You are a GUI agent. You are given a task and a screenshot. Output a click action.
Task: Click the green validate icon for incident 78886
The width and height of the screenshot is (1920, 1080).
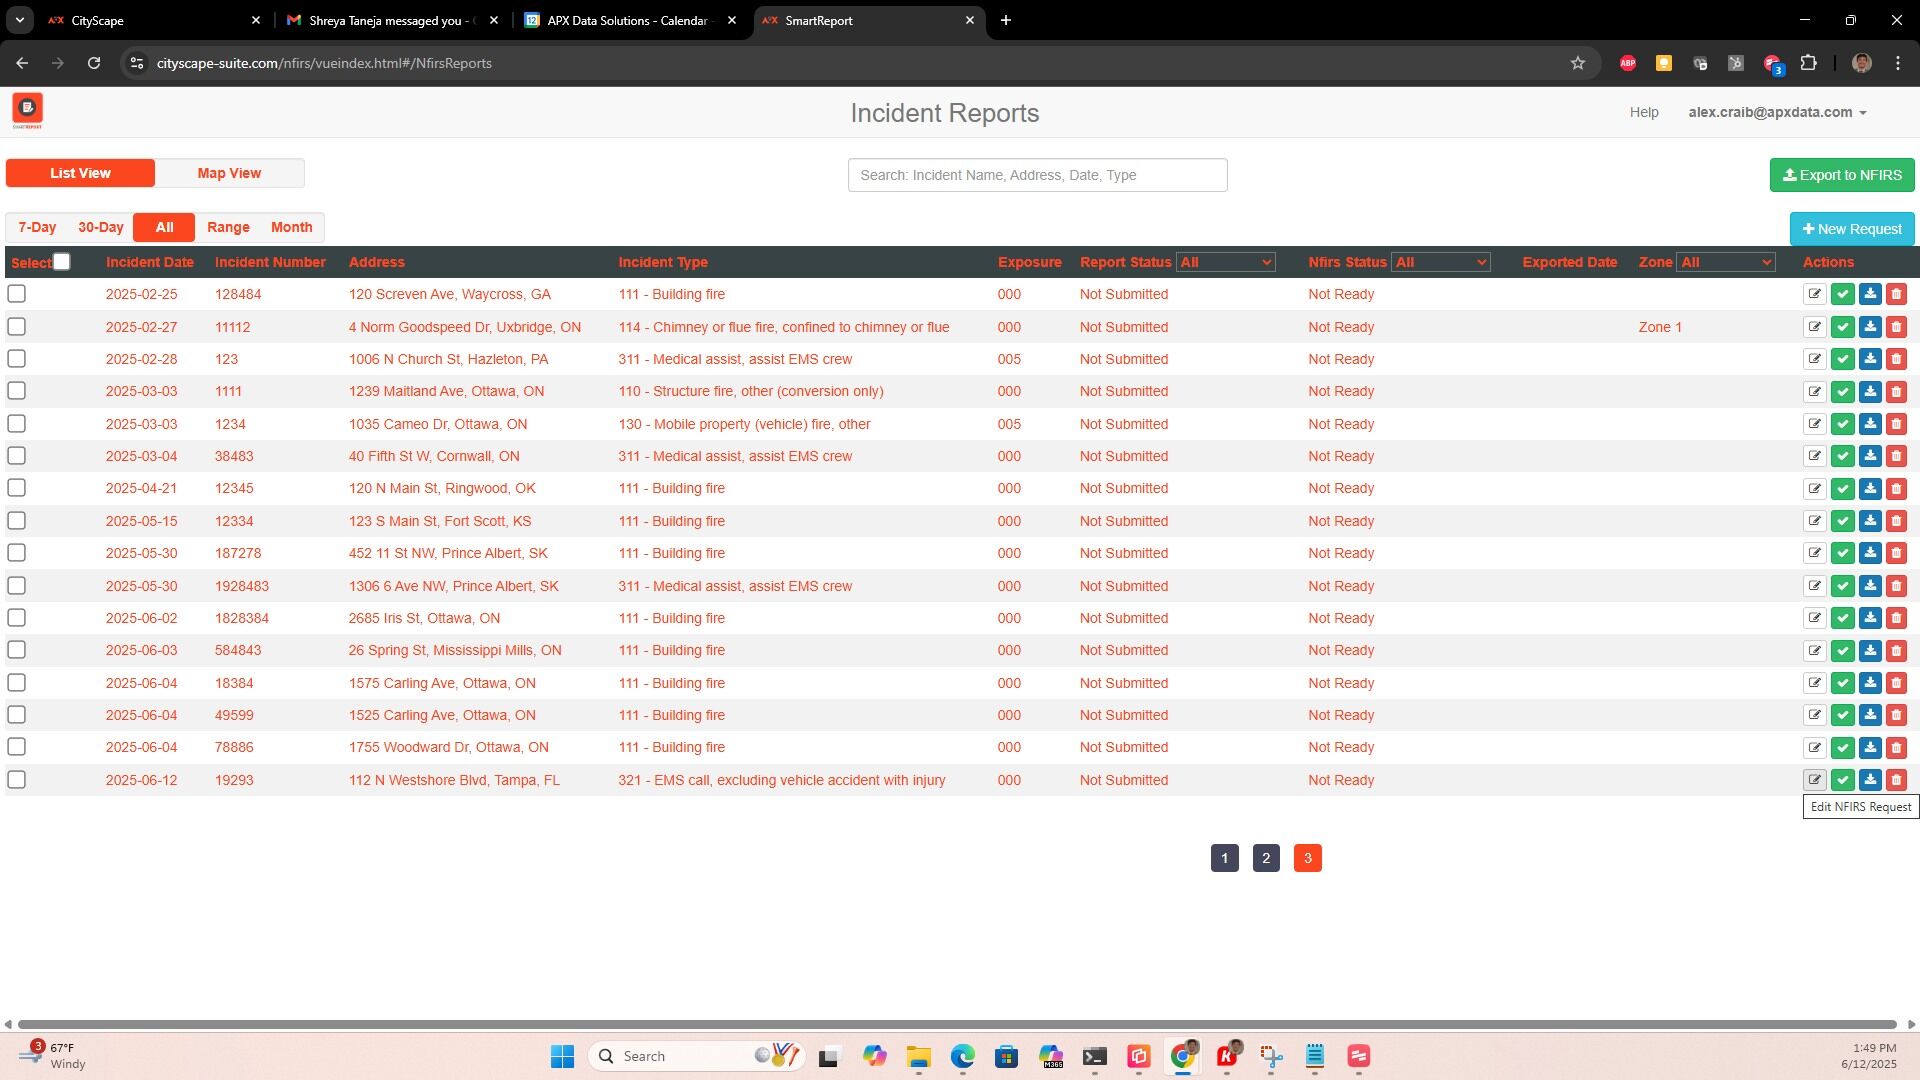click(1843, 747)
